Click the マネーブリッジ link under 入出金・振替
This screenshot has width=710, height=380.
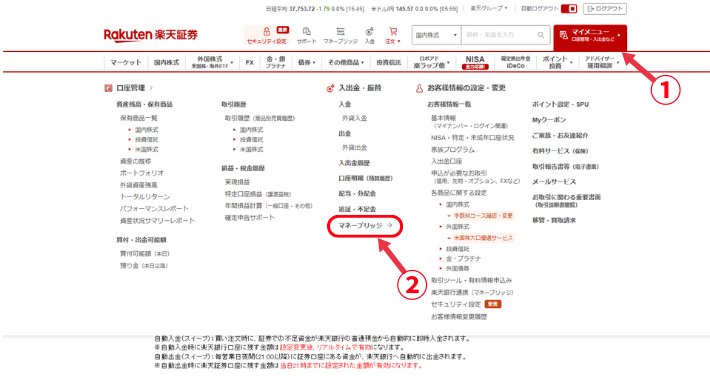tap(365, 225)
